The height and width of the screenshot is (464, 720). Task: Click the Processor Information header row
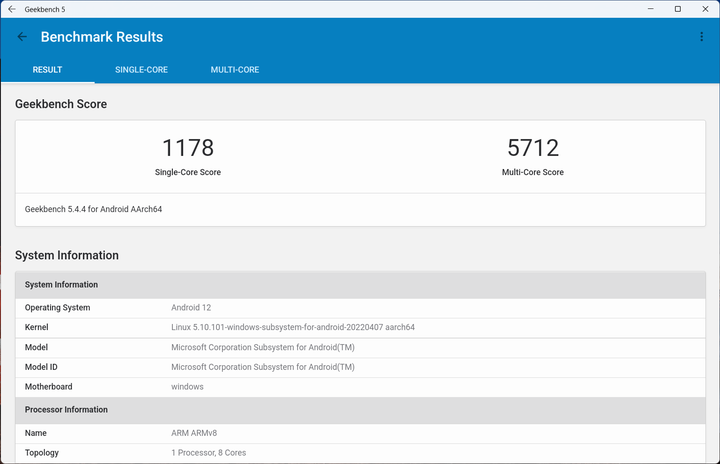(x=360, y=410)
